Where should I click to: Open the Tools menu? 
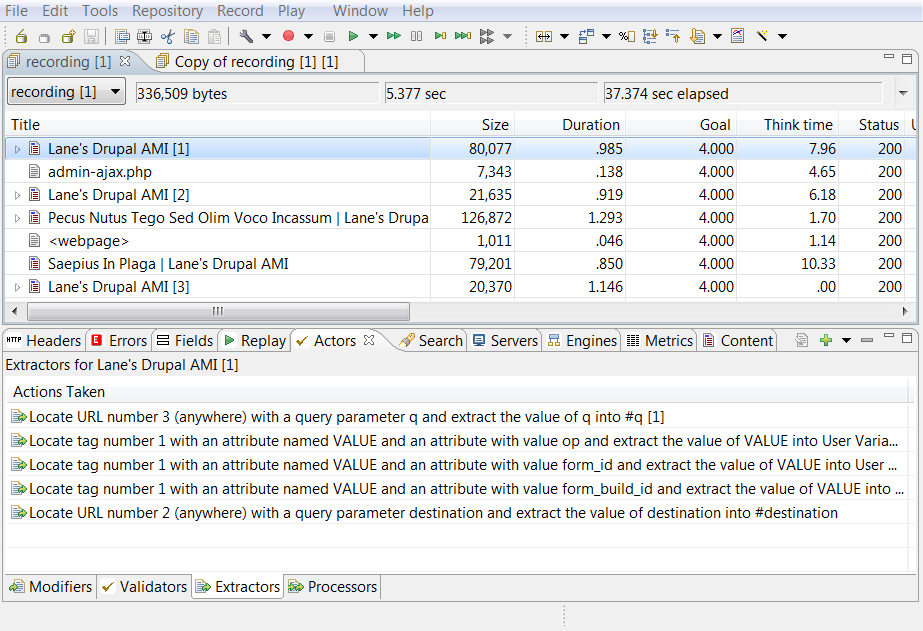point(100,11)
